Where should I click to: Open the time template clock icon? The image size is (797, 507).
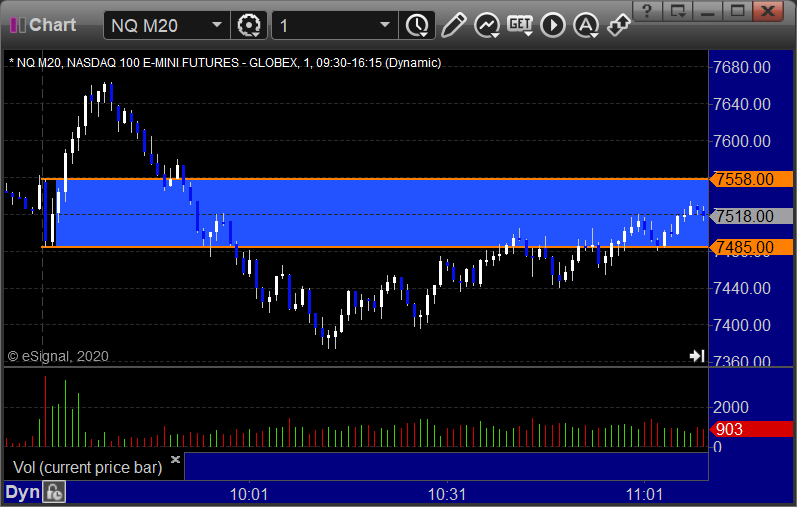coord(417,25)
